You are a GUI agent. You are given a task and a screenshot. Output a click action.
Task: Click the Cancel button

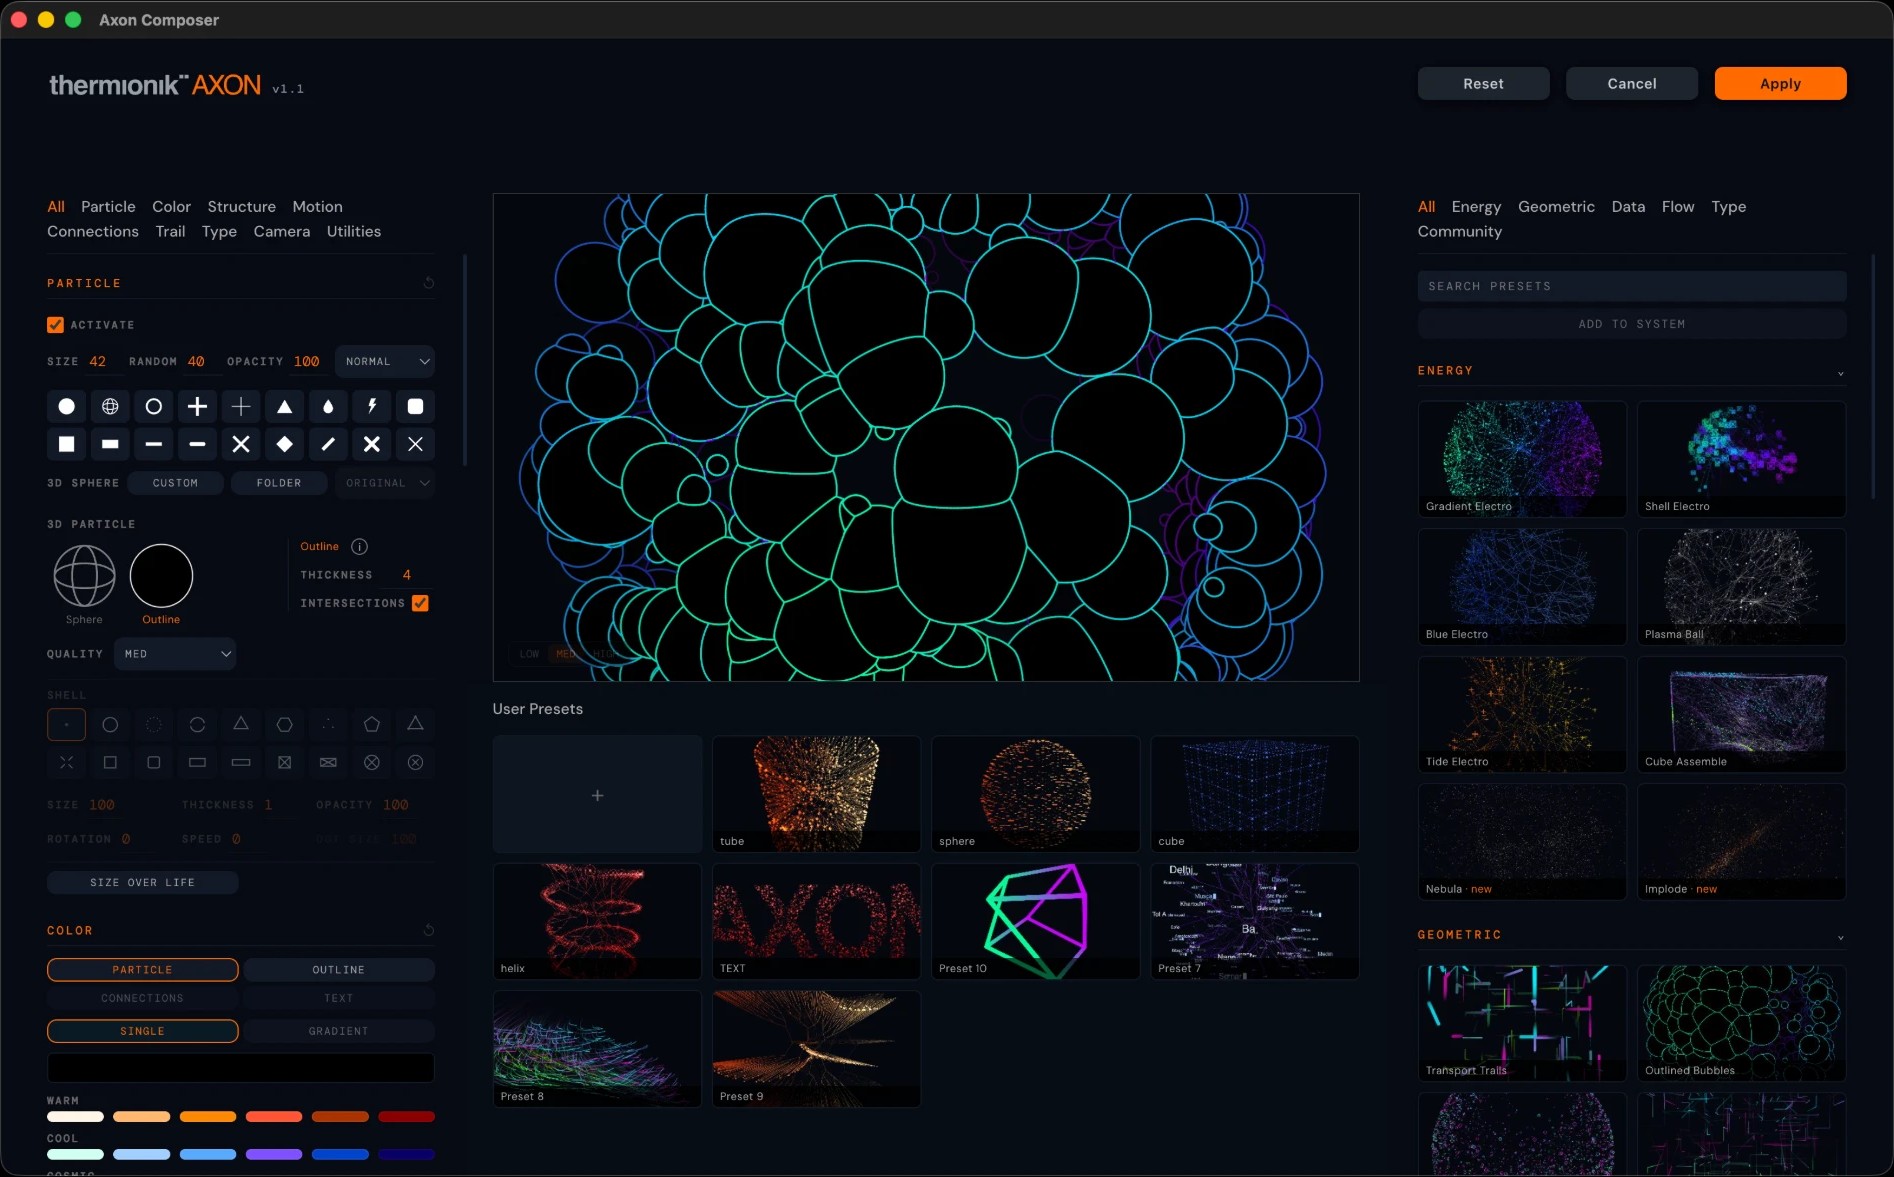(1632, 84)
